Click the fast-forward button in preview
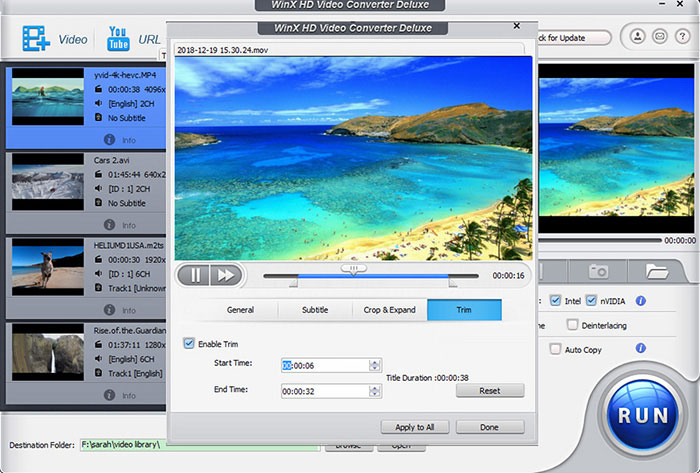Viewport: 700px width, 473px height. coord(226,275)
